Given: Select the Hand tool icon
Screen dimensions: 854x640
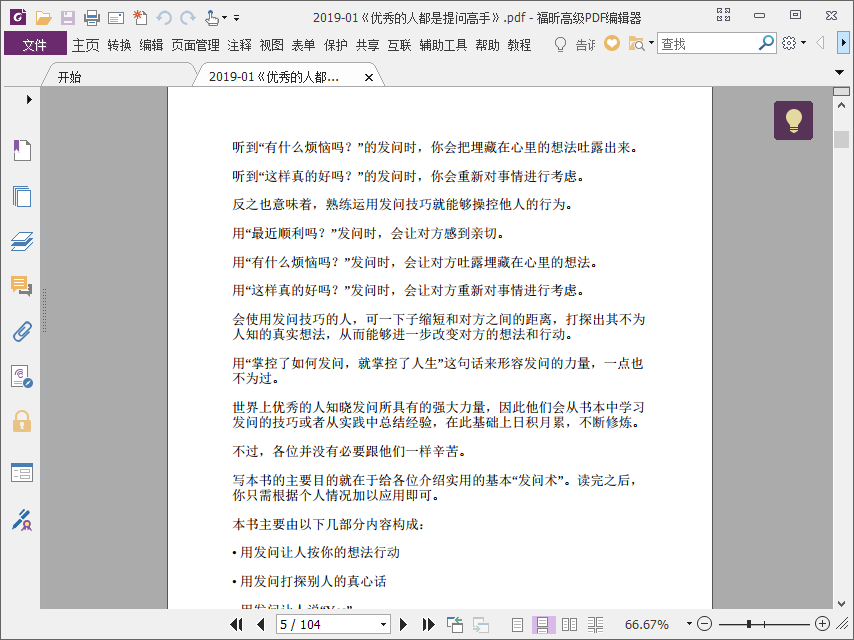Looking at the screenshot, I should pyautogui.click(x=212, y=18).
